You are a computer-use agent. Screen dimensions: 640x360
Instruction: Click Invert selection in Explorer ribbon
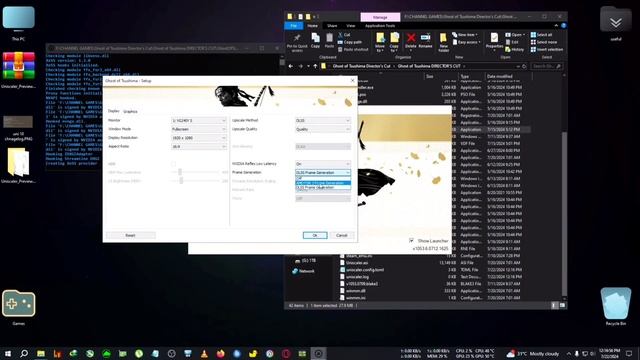click(x=547, y=49)
